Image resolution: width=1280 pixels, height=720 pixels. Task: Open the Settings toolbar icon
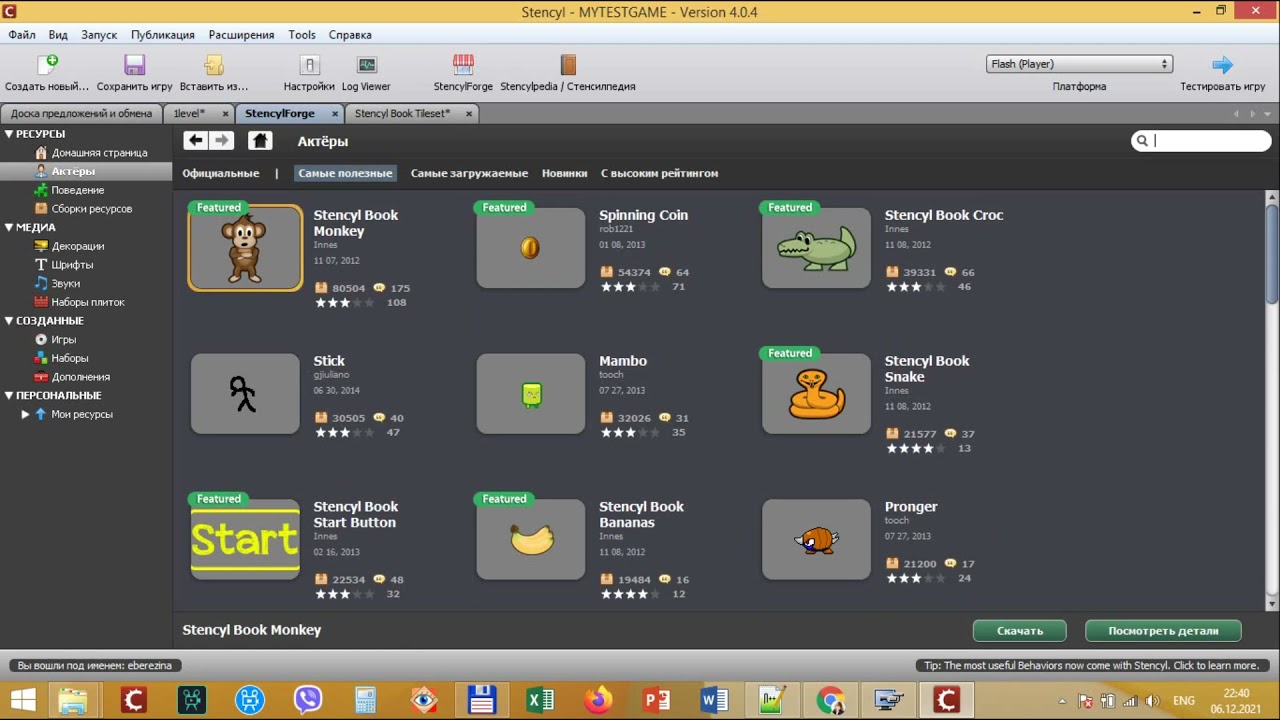(x=309, y=65)
